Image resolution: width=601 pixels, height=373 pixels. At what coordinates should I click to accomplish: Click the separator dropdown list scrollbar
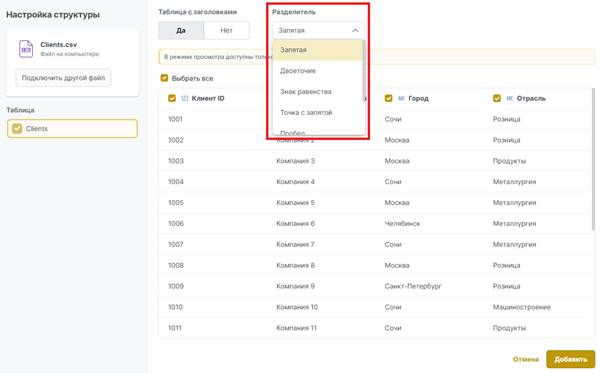pos(364,71)
